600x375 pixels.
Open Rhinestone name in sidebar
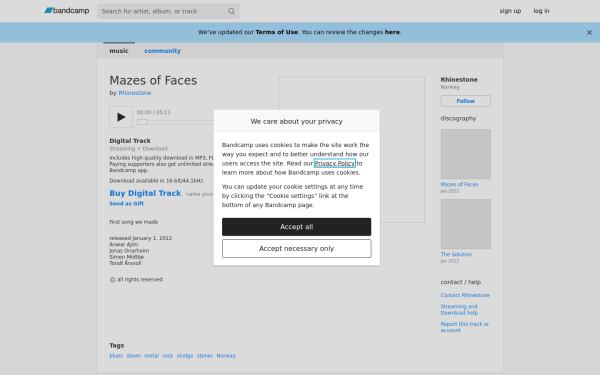pos(459,80)
